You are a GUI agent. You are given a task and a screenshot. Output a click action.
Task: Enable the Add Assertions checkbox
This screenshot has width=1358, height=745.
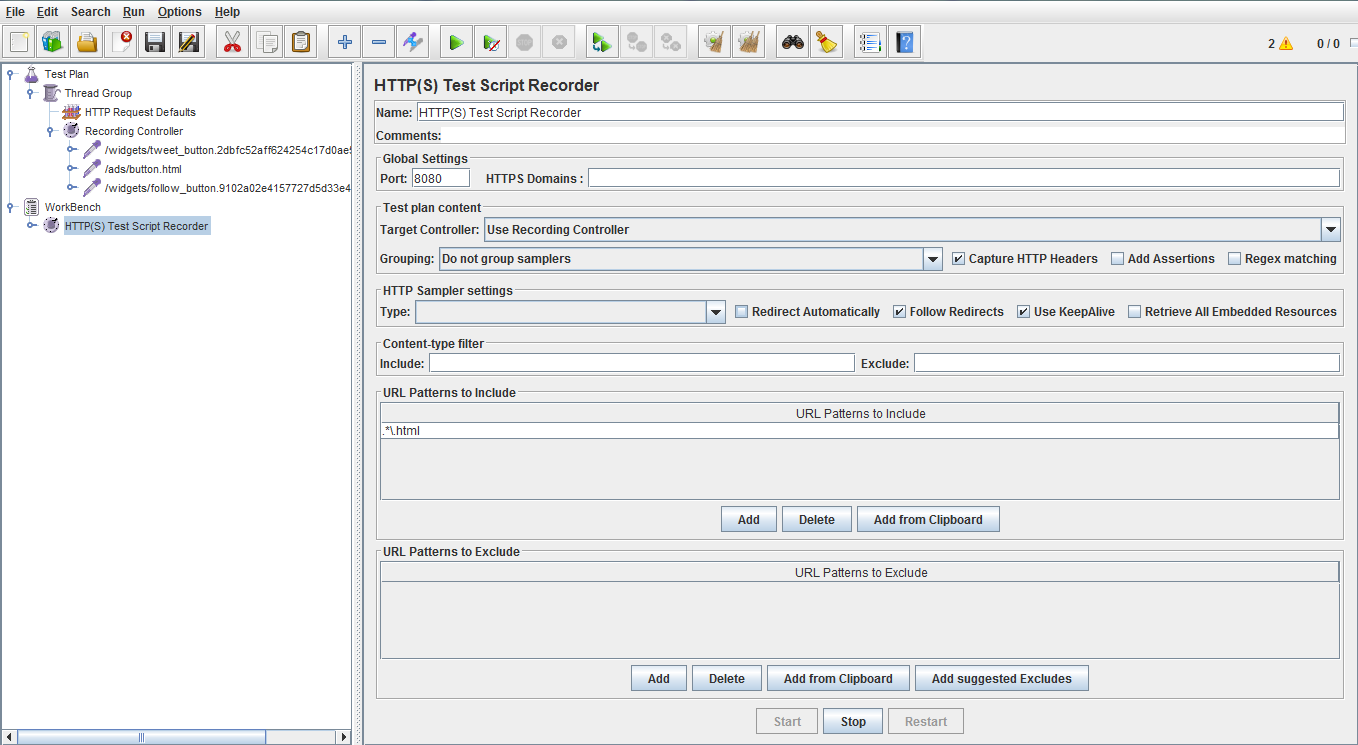(1117, 258)
